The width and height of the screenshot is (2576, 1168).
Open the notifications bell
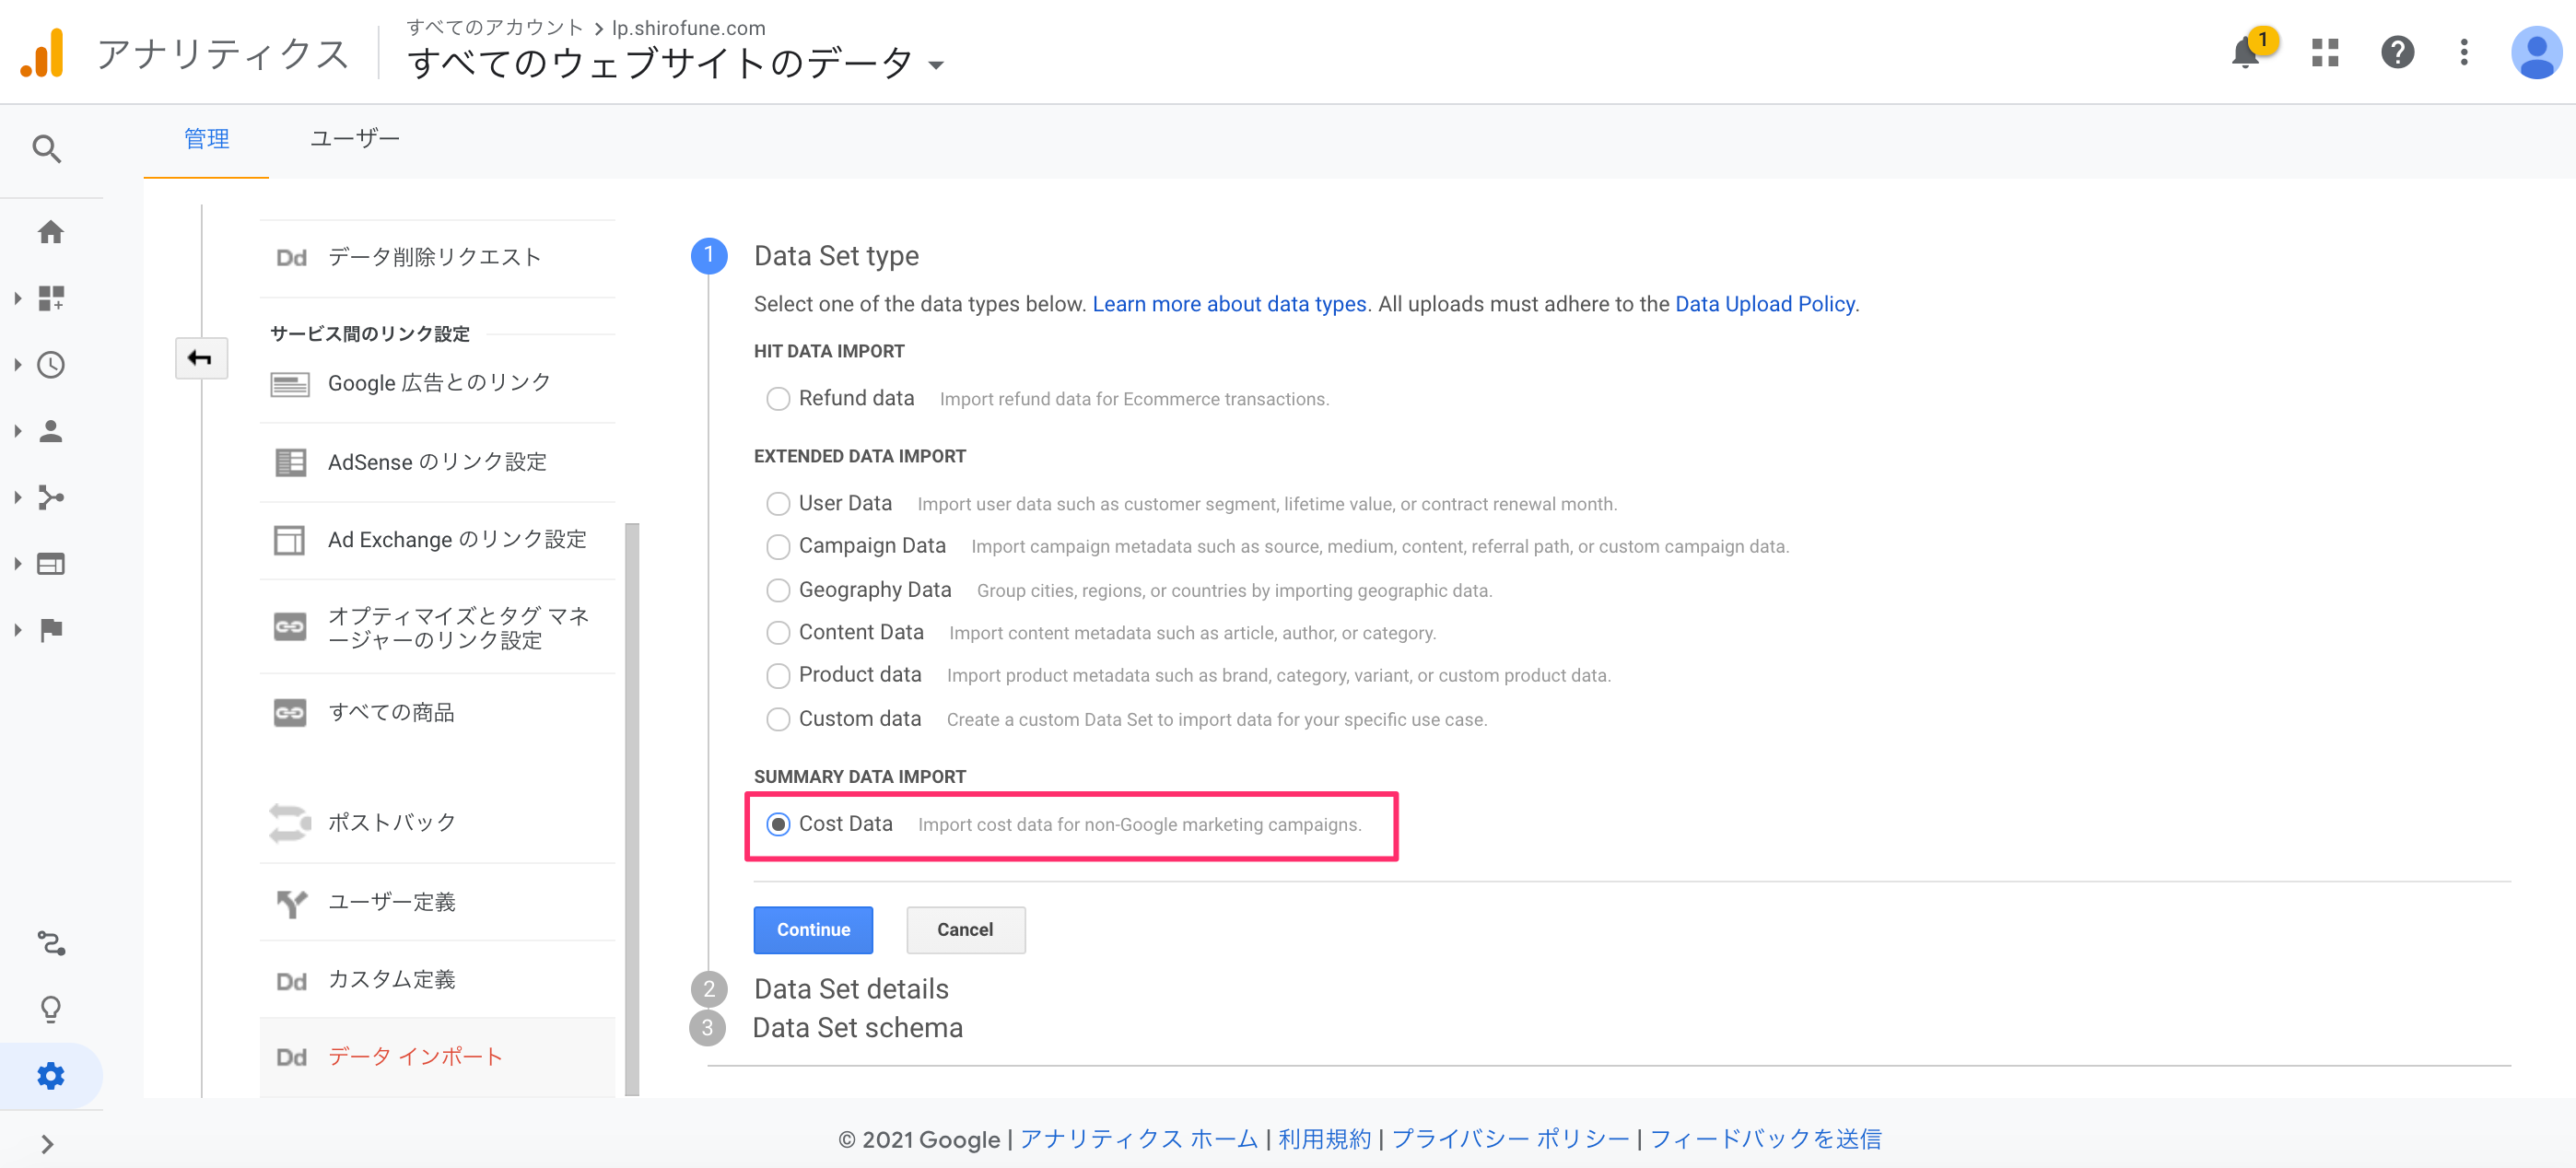point(2245,52)
